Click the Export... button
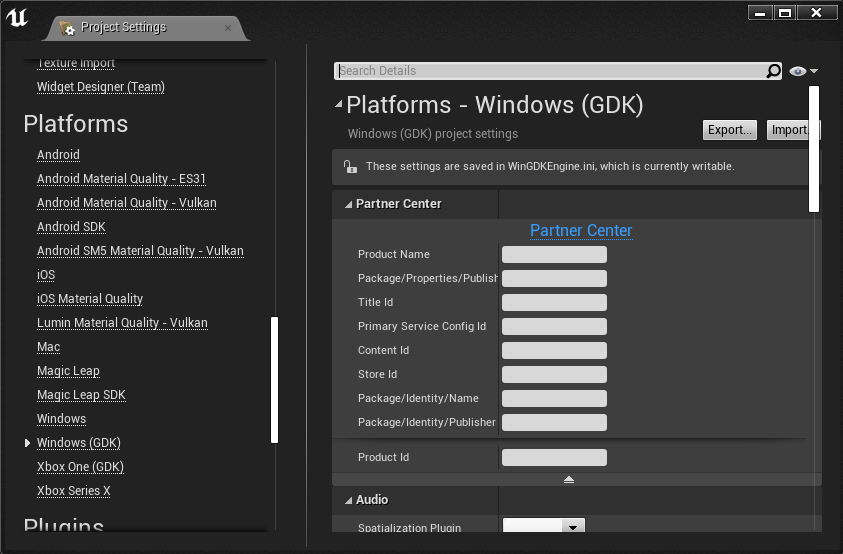 click(730, 130)
